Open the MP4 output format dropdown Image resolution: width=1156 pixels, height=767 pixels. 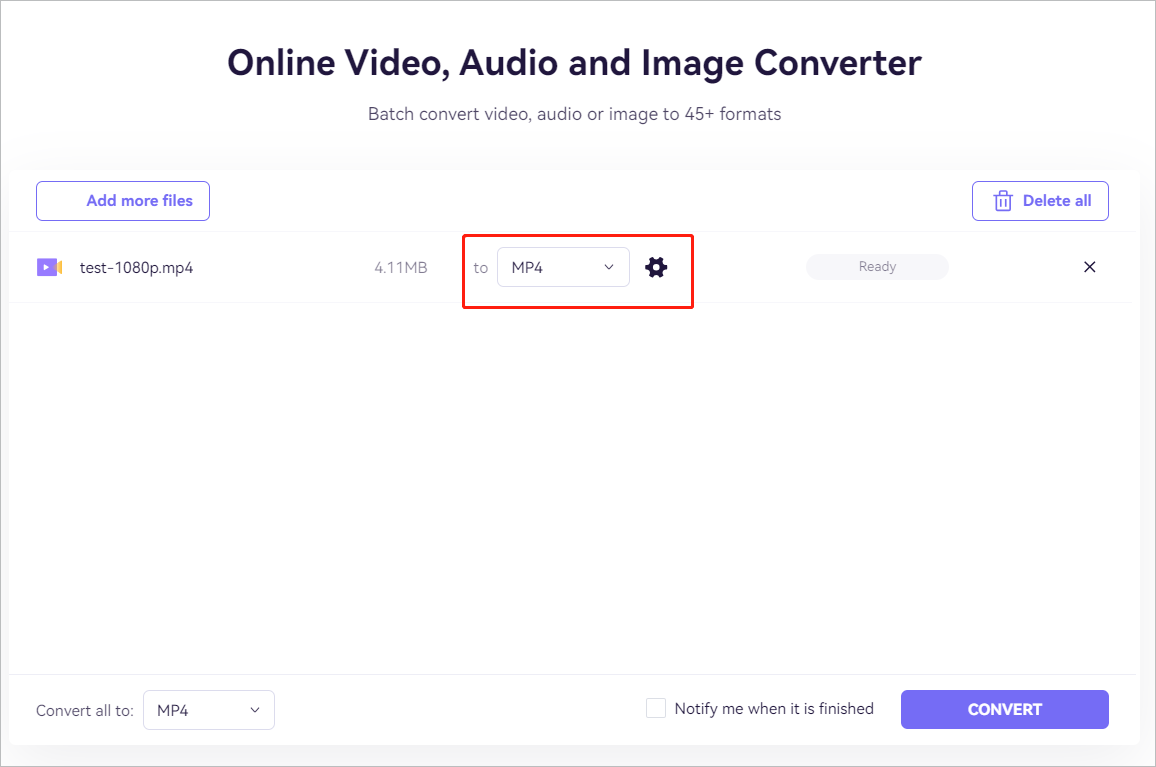[x=563, y=267]
